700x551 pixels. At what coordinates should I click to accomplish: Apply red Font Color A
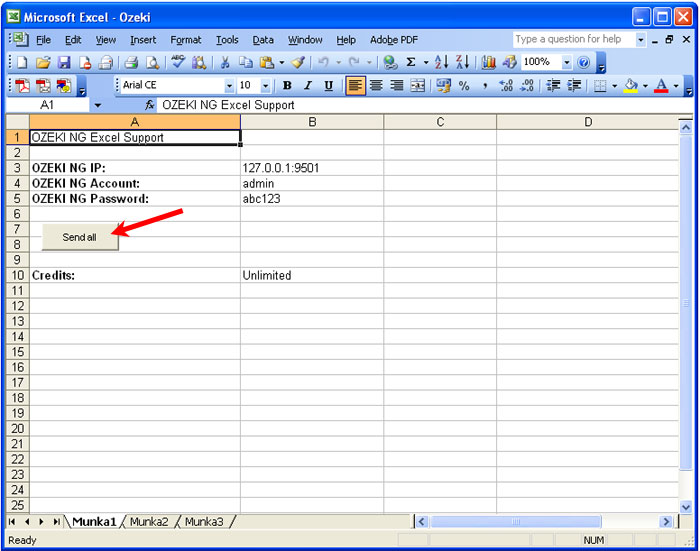click(x=661, y=86)
